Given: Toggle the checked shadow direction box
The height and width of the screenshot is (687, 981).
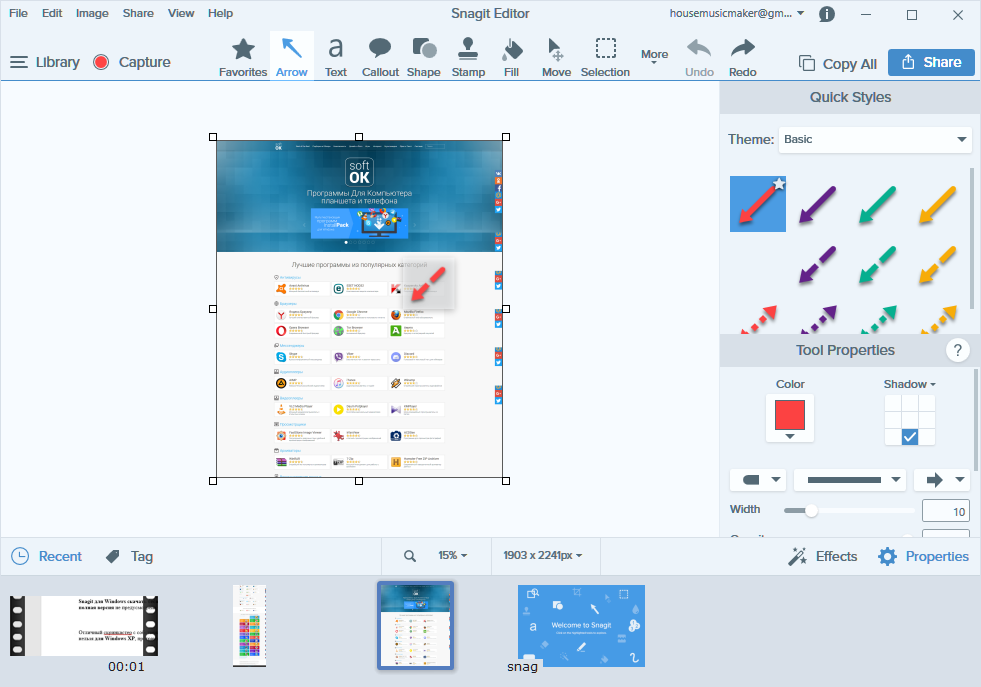Looking at the screenshot, I should [910, 437].
